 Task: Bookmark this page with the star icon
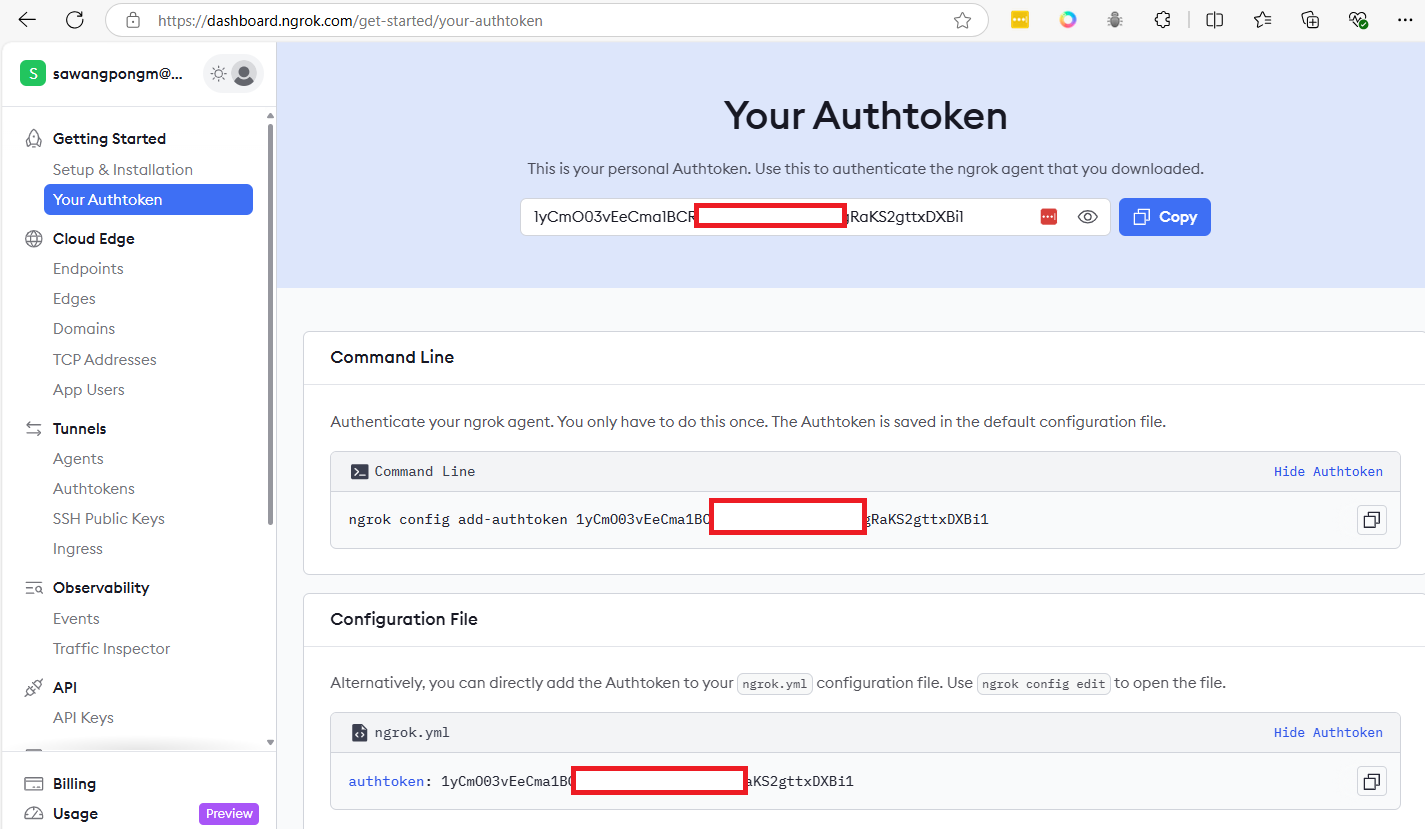[x=962, y=20]
